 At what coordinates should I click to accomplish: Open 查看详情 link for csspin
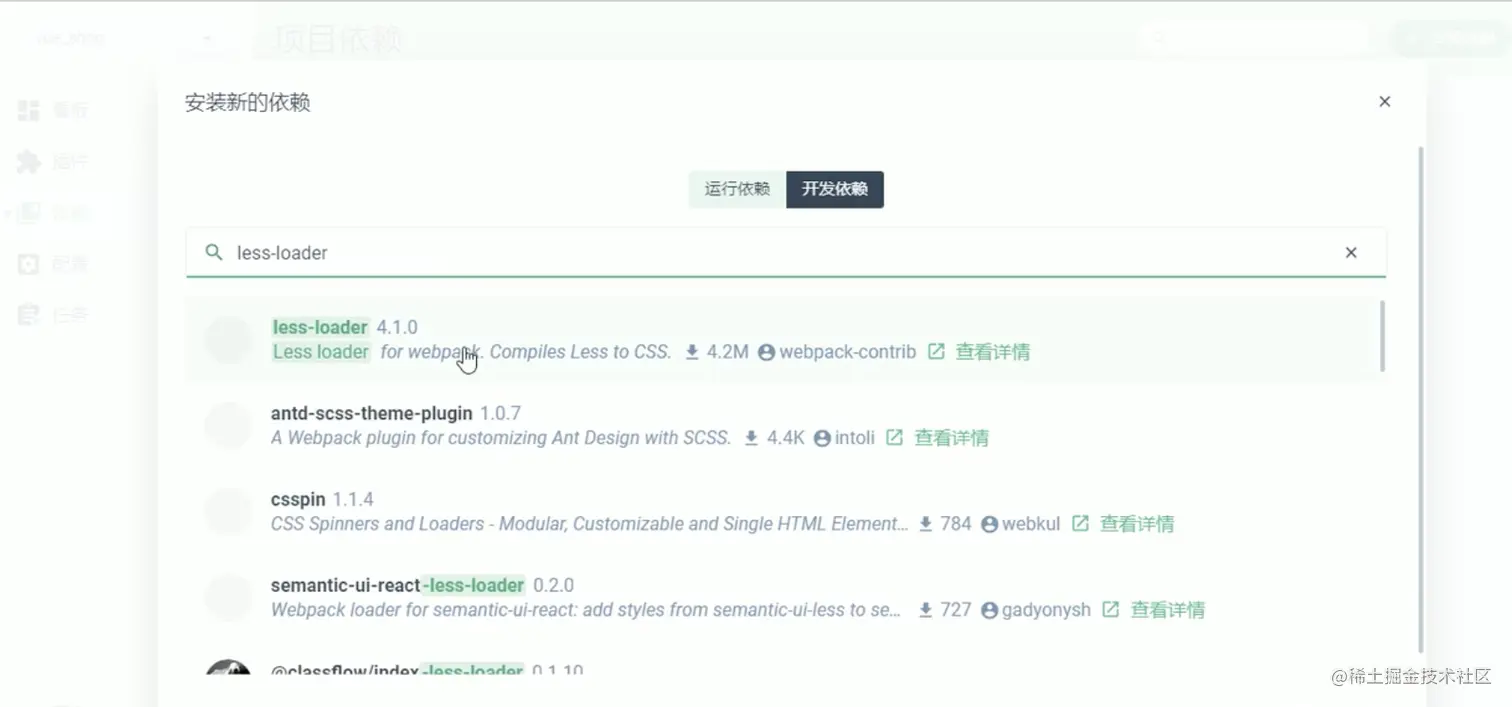click(x=1137, y=524)
